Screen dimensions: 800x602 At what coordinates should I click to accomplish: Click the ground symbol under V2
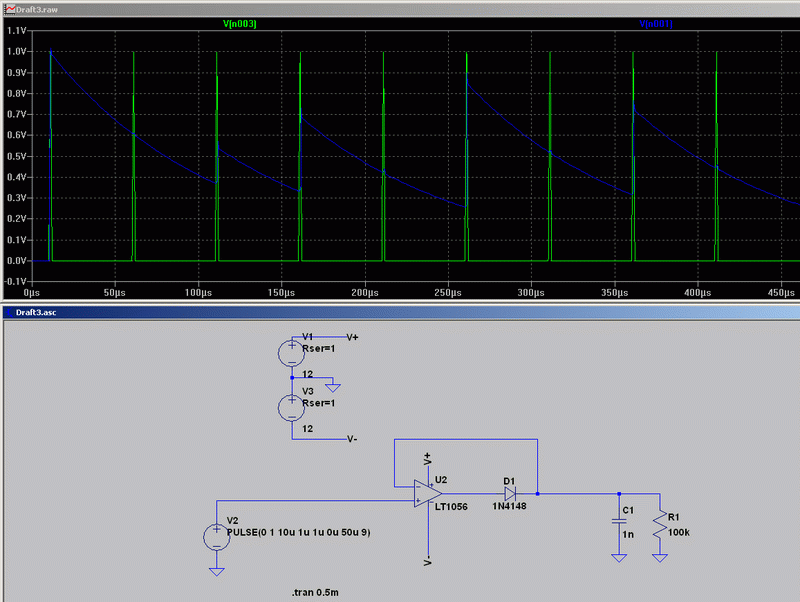tap(217, 571)
